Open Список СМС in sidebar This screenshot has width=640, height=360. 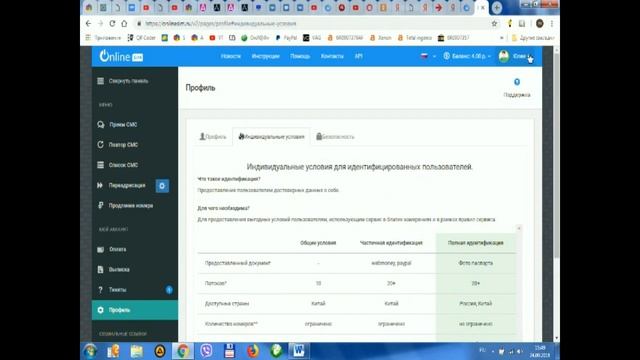pos(117,165)
